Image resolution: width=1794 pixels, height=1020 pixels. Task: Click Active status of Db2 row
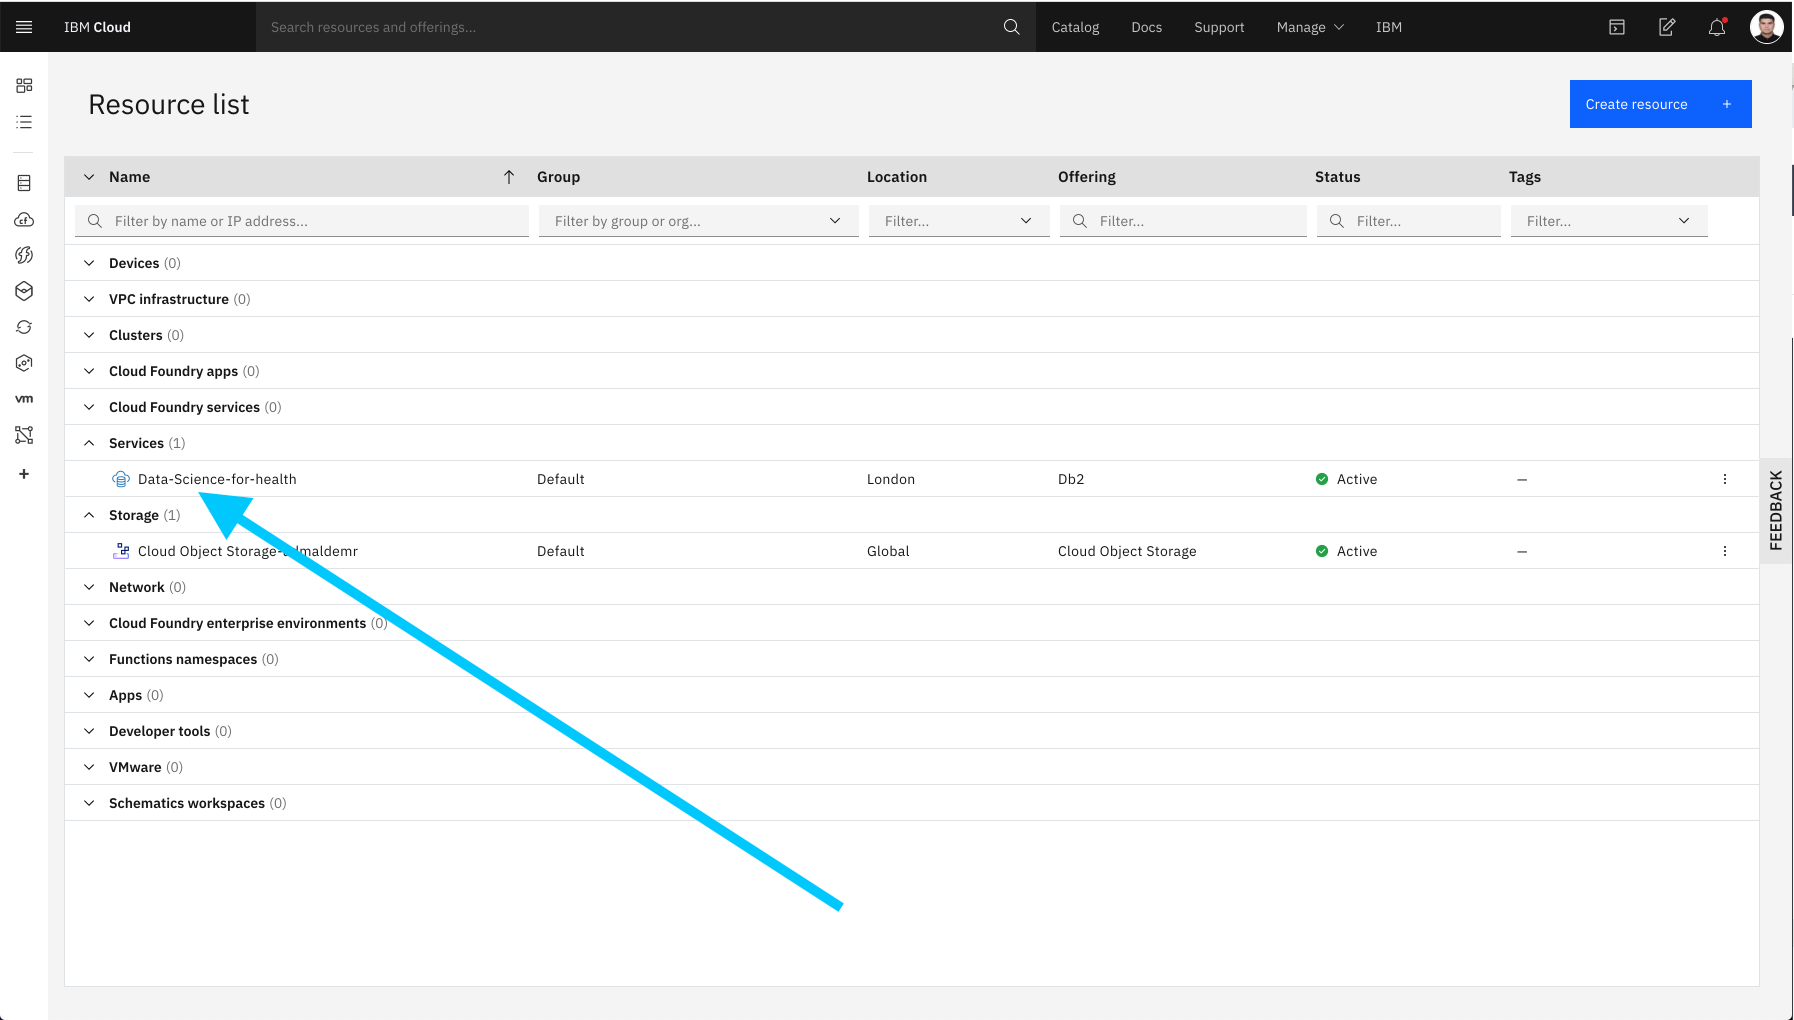1346,479
